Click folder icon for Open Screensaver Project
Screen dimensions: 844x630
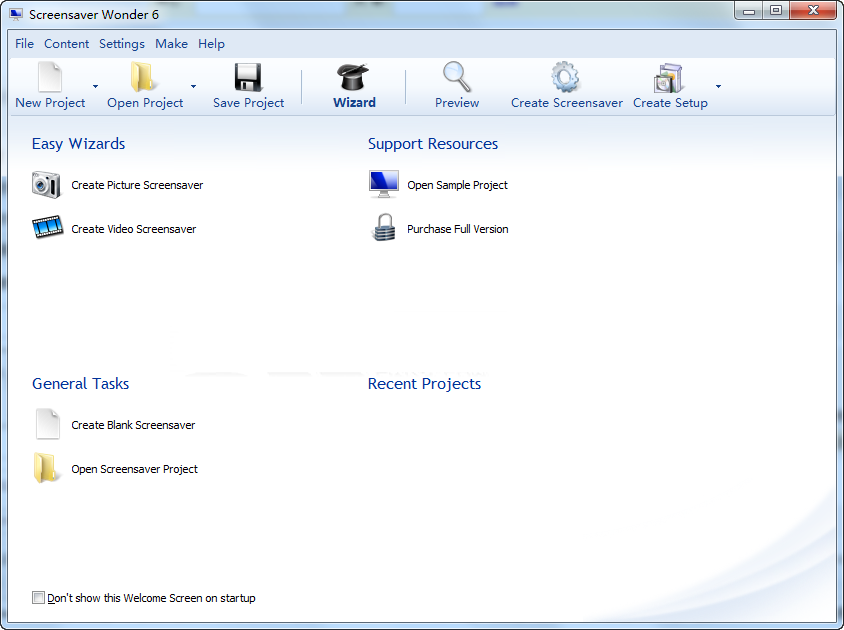coord(45,467)
